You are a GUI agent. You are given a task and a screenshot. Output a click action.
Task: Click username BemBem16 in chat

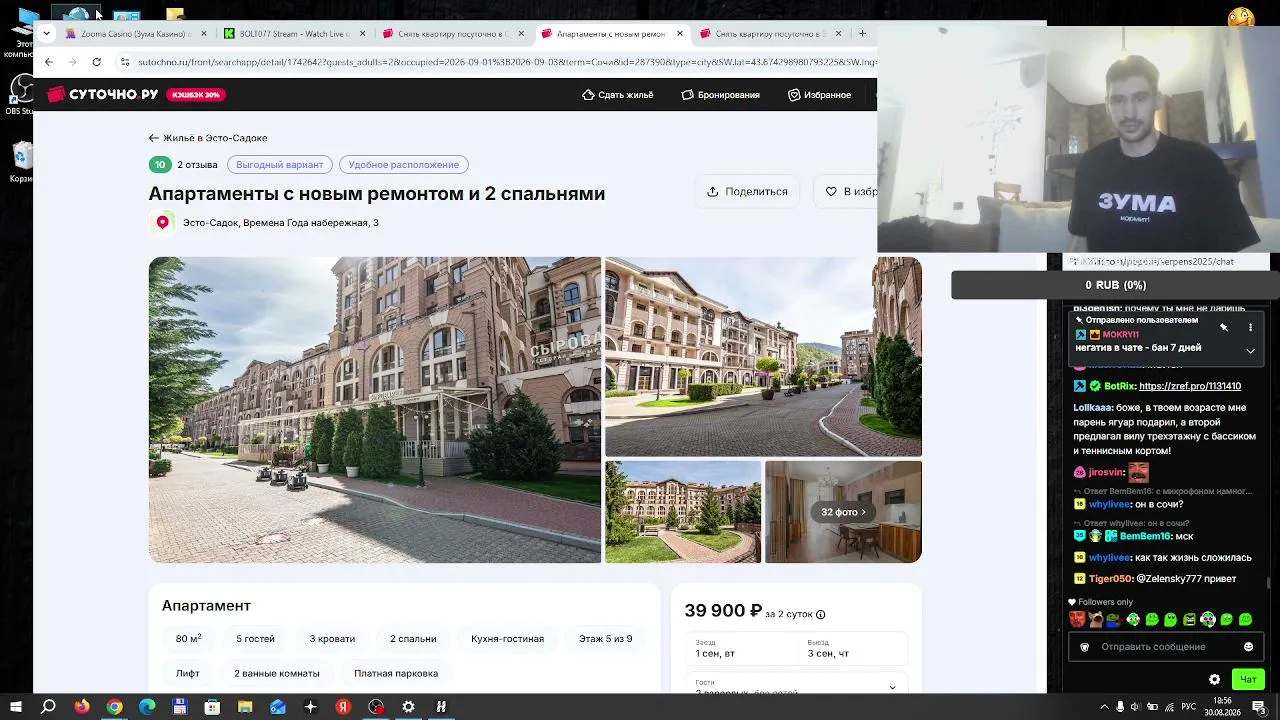tap(1145, 537)
